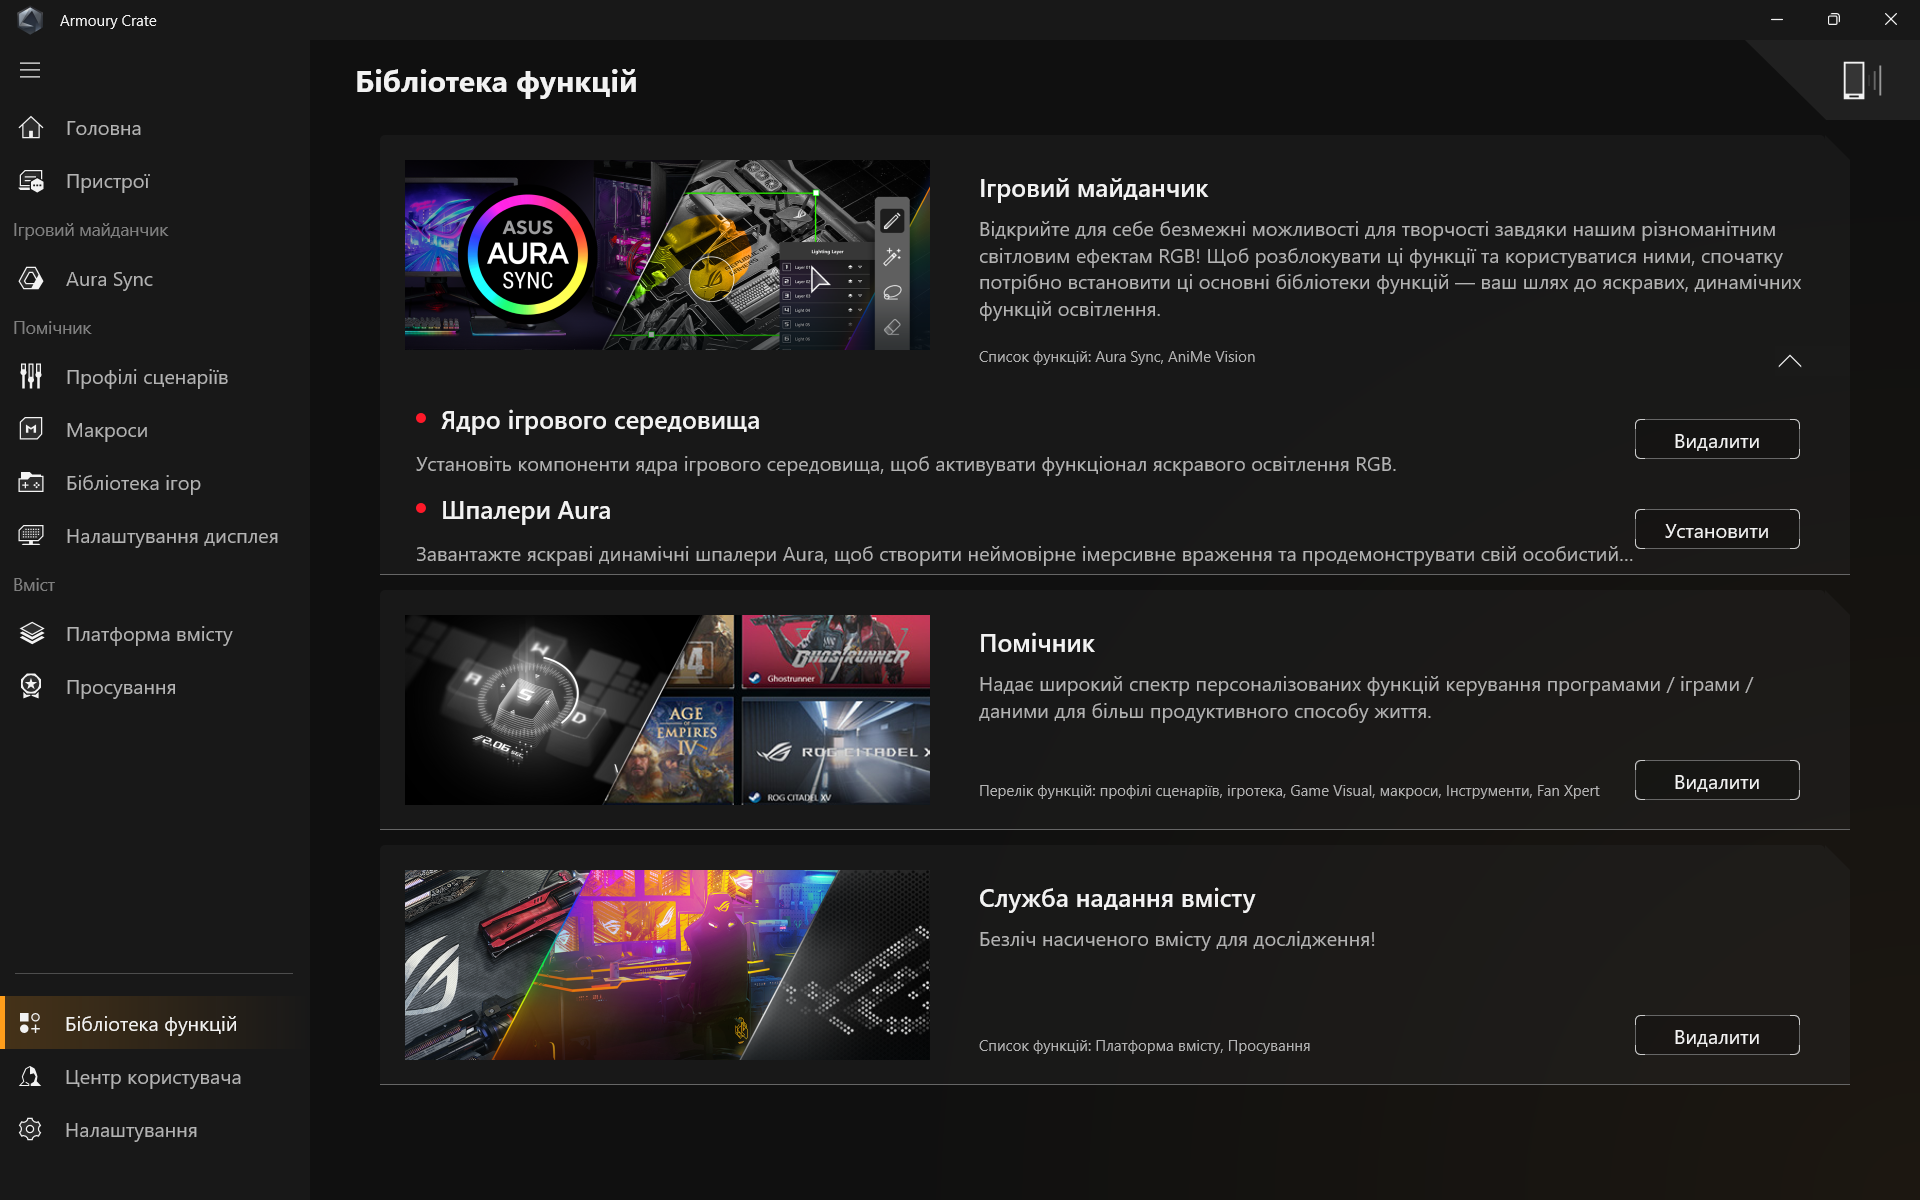Install Шпалери Aura with Установити button
The image size is (1920, 1200).
click(1716, 530)
